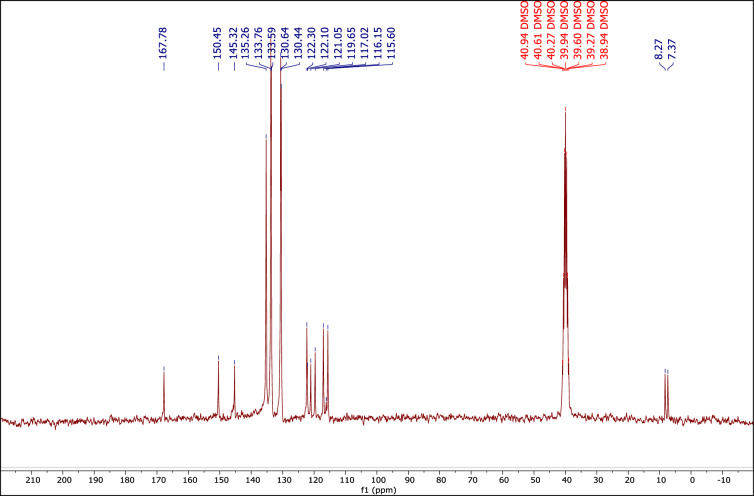The height and width of the screenshot is (496, 754).
Task: Pick the 130.64 peak label
Action: coord(285,43)
